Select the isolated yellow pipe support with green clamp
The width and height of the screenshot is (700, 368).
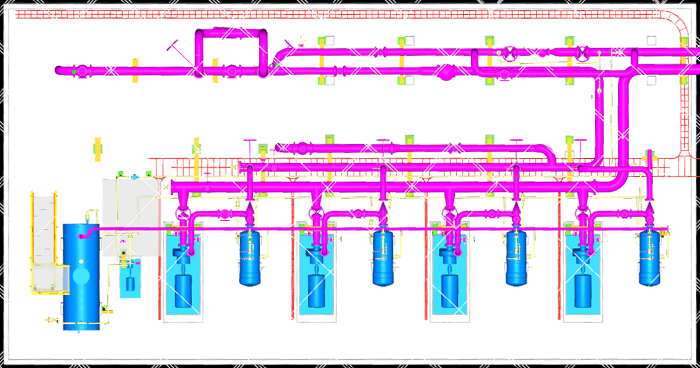pyautogui.click(x=97, y=150)
